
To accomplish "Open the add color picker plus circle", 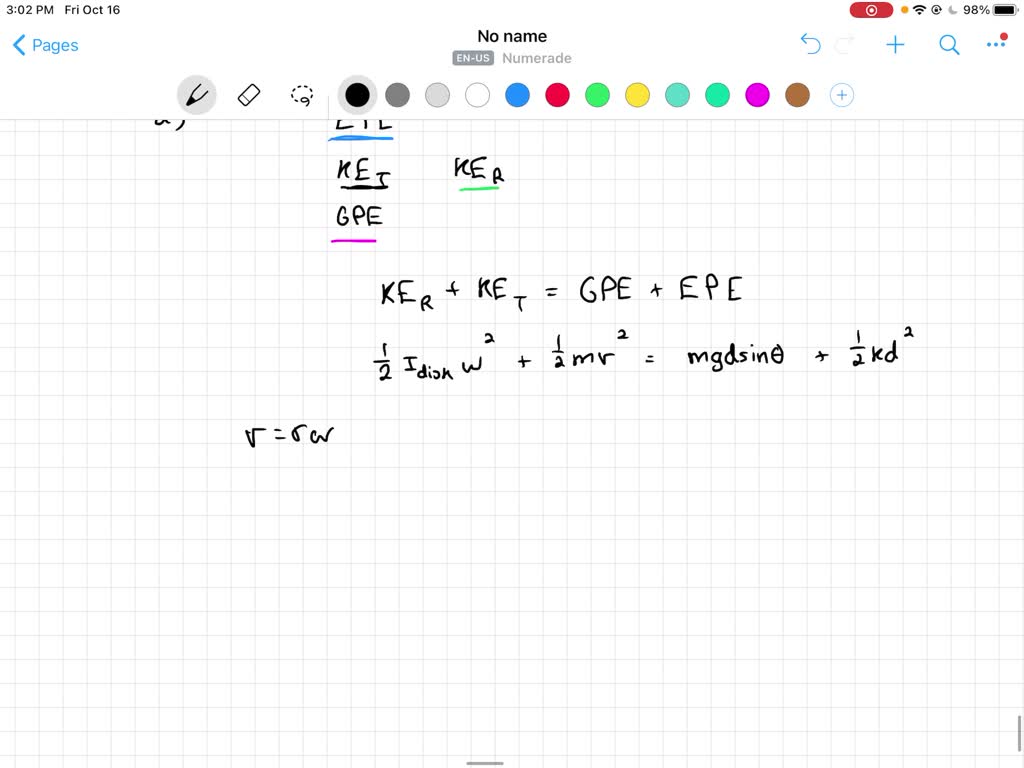I will (x=841, y=94).
